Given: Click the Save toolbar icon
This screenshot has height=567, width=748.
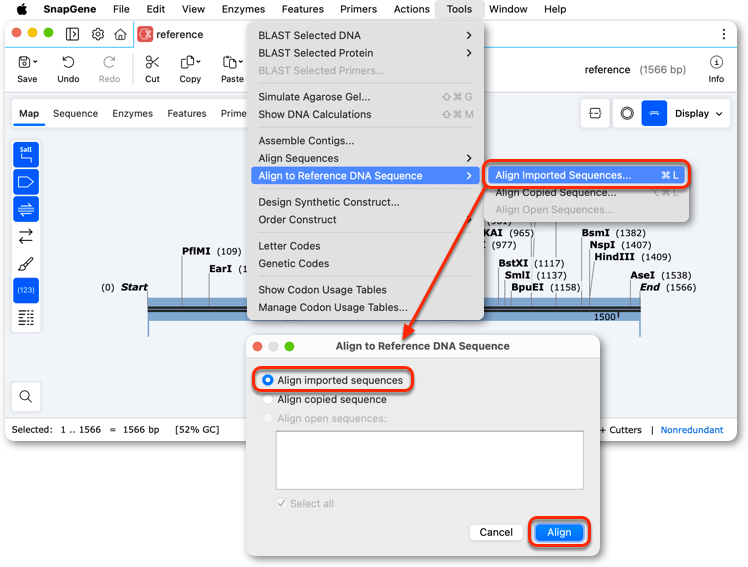Looking at the screenshot, I should click(x=24, y=62).
